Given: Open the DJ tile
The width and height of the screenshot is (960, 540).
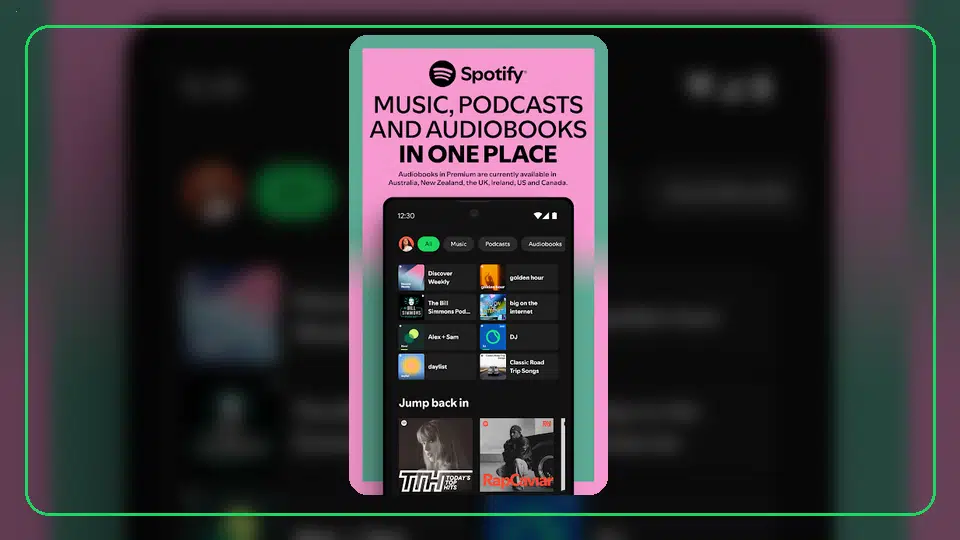Looking at the screenshot, I should click(x=519, y=337).
